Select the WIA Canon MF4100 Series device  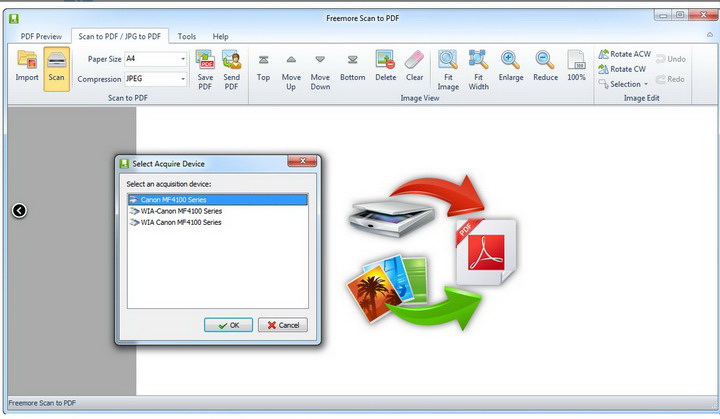(218, 222)
